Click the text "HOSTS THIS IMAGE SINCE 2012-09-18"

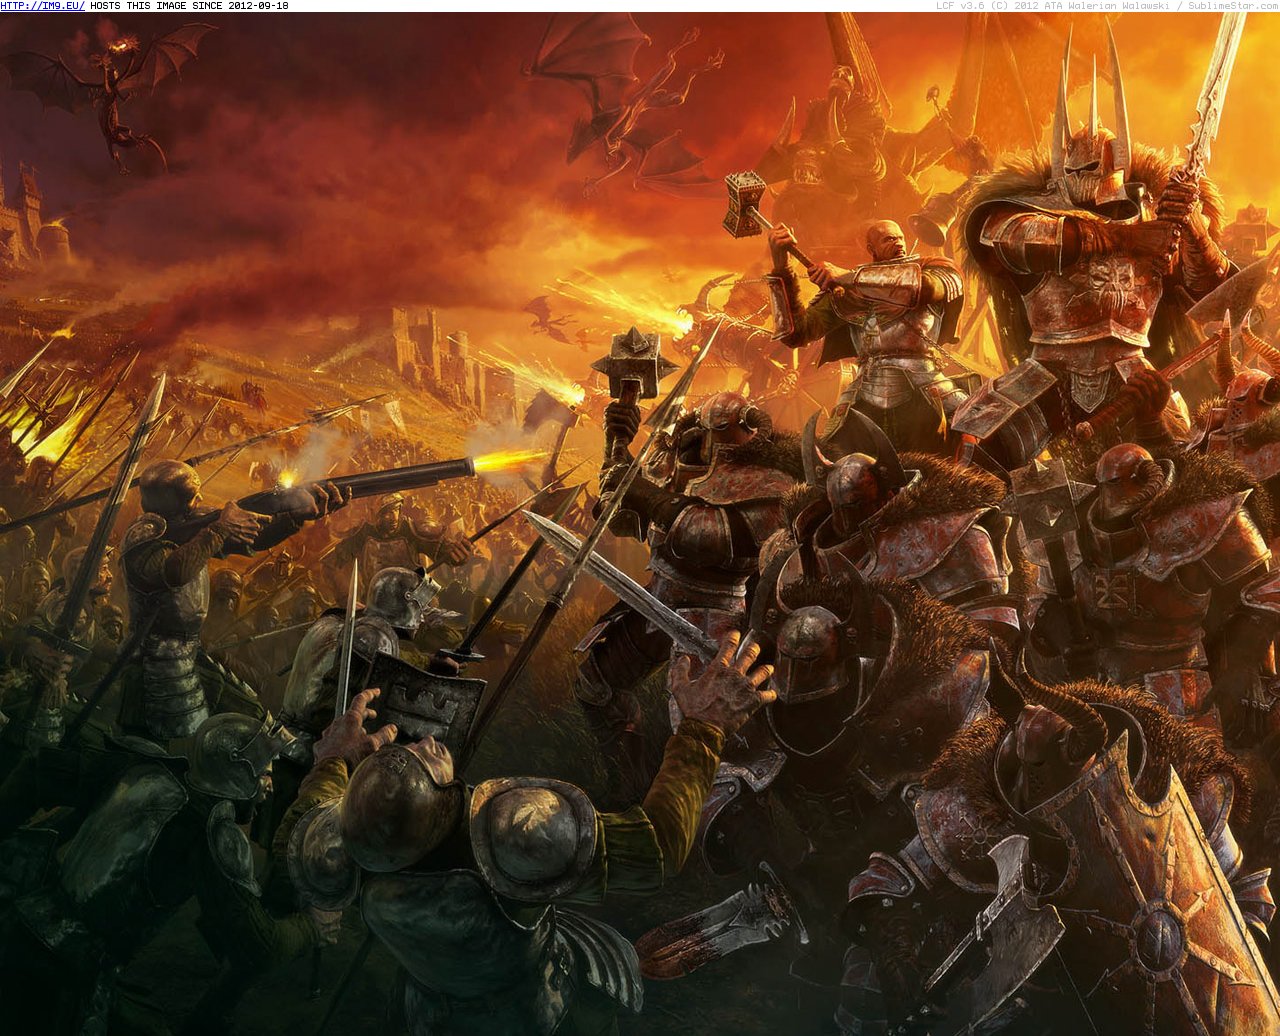click(189, 6)
